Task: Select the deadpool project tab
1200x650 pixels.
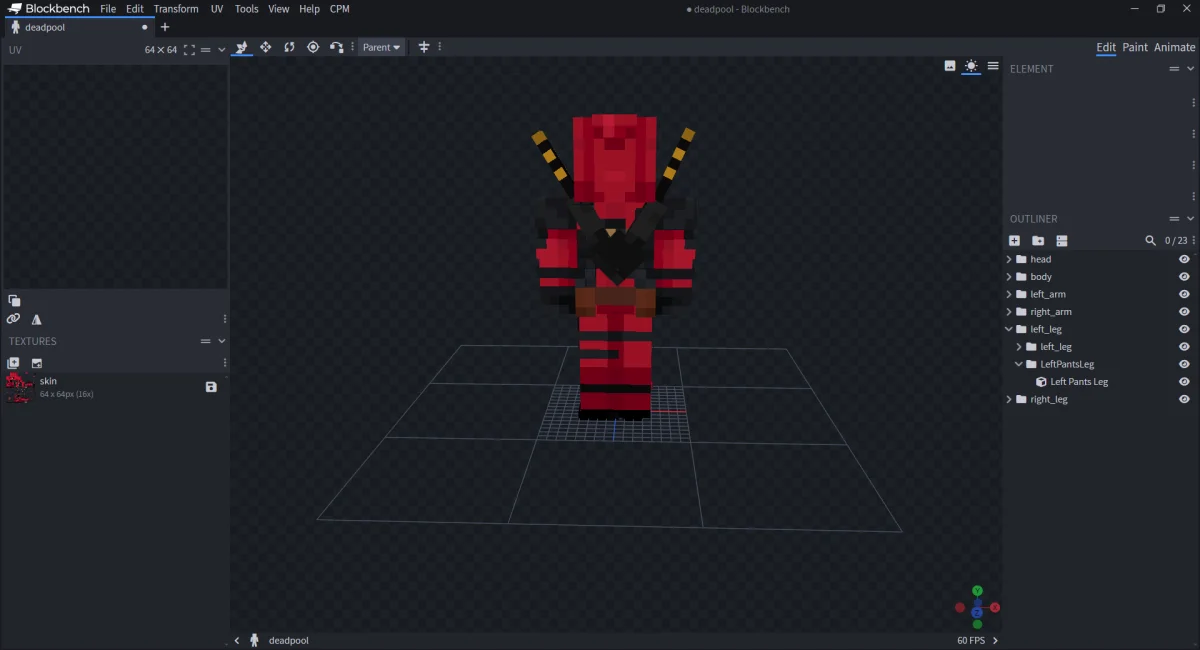Action: 78,27
